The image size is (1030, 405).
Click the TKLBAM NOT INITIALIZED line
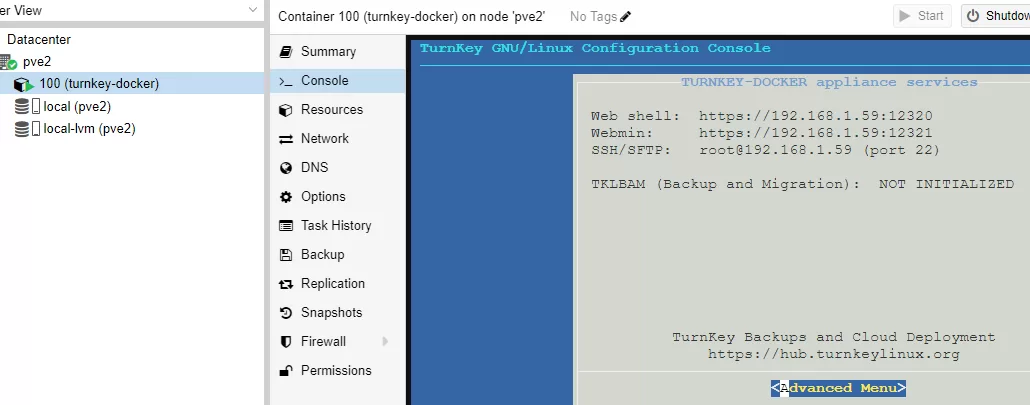pos(803,184)
